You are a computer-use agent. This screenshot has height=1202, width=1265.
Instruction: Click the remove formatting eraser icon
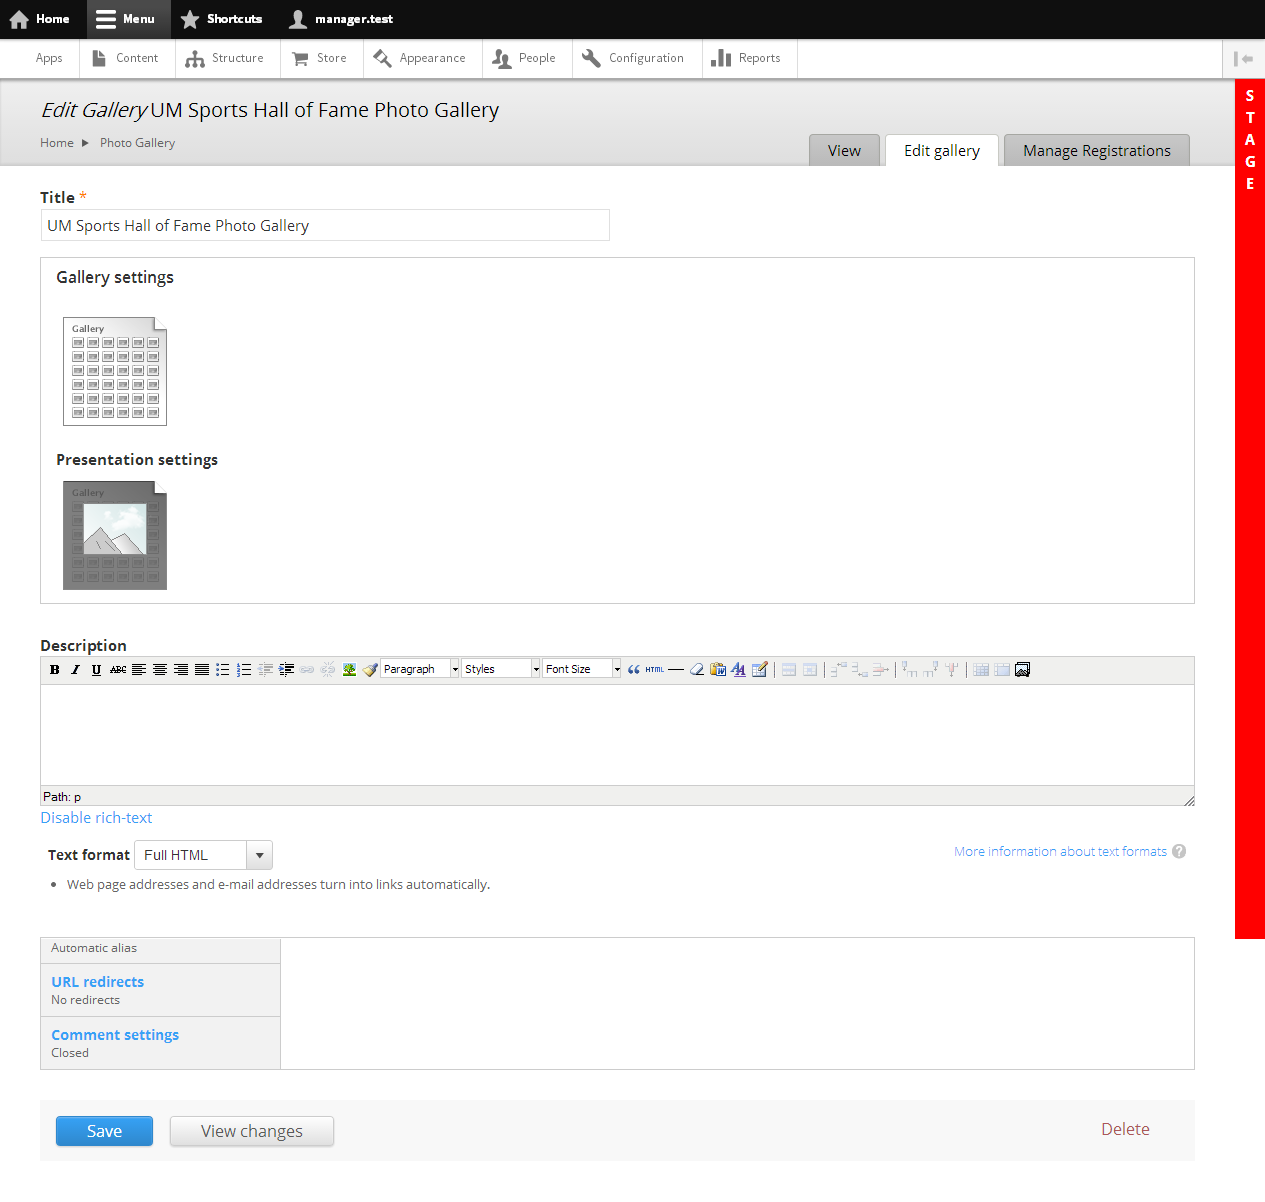(697, 670)
